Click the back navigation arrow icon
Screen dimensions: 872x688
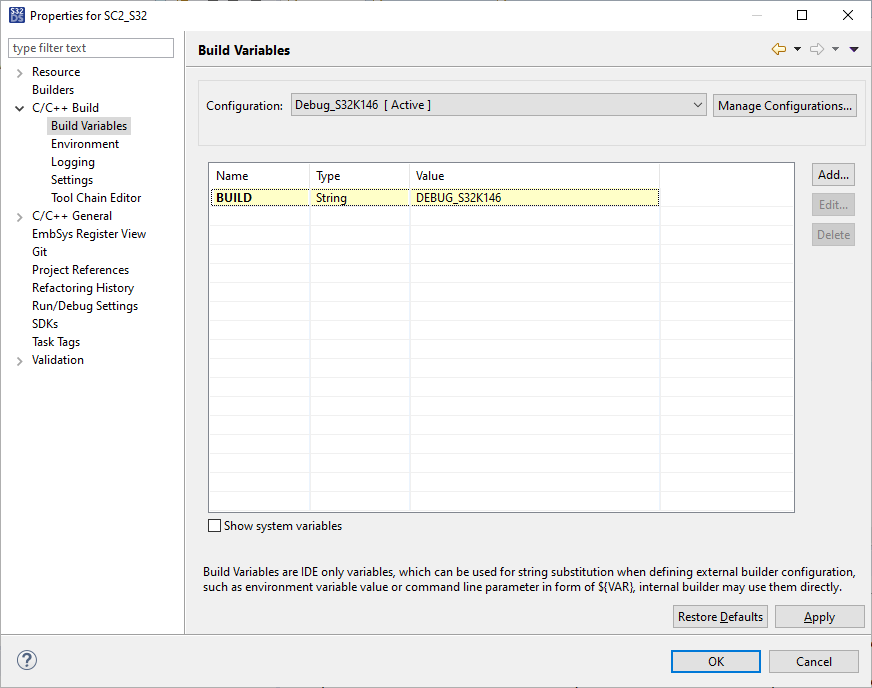(x=779, y=50)
